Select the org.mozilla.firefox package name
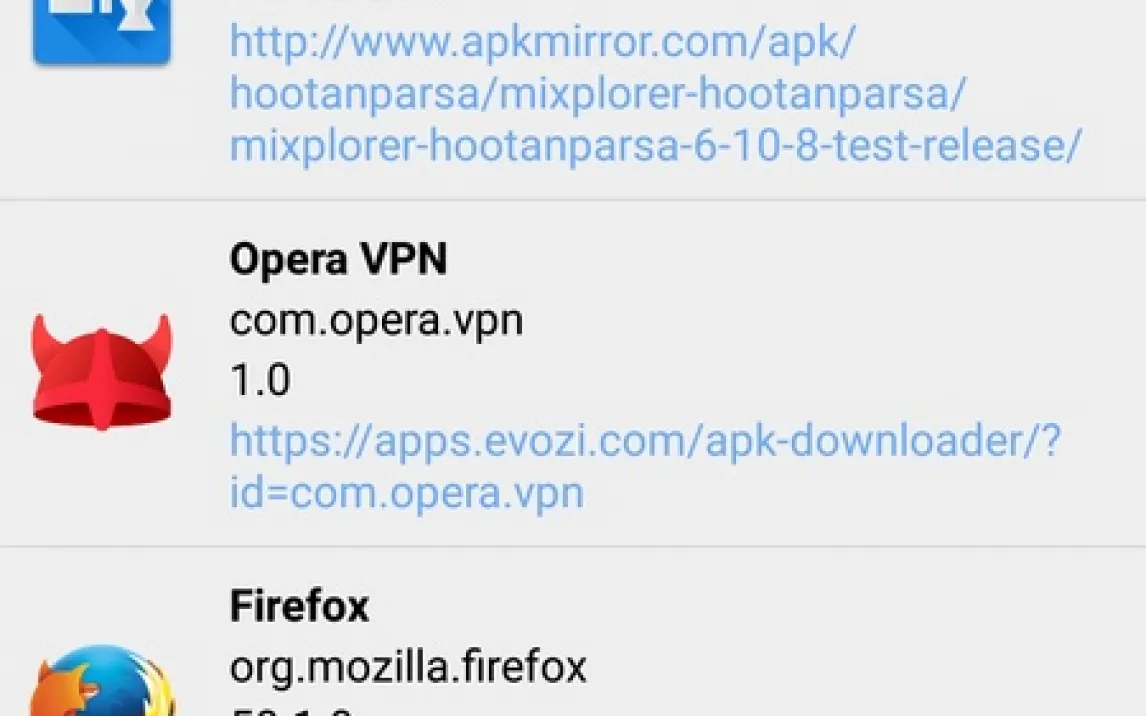 pos(408,667)
